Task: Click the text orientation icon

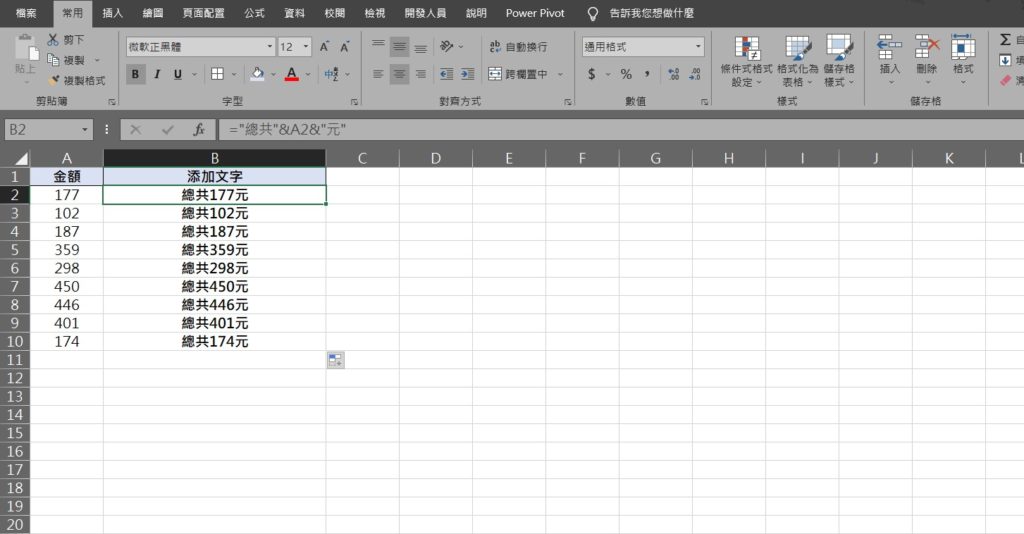Action: (x=447, y=46)
